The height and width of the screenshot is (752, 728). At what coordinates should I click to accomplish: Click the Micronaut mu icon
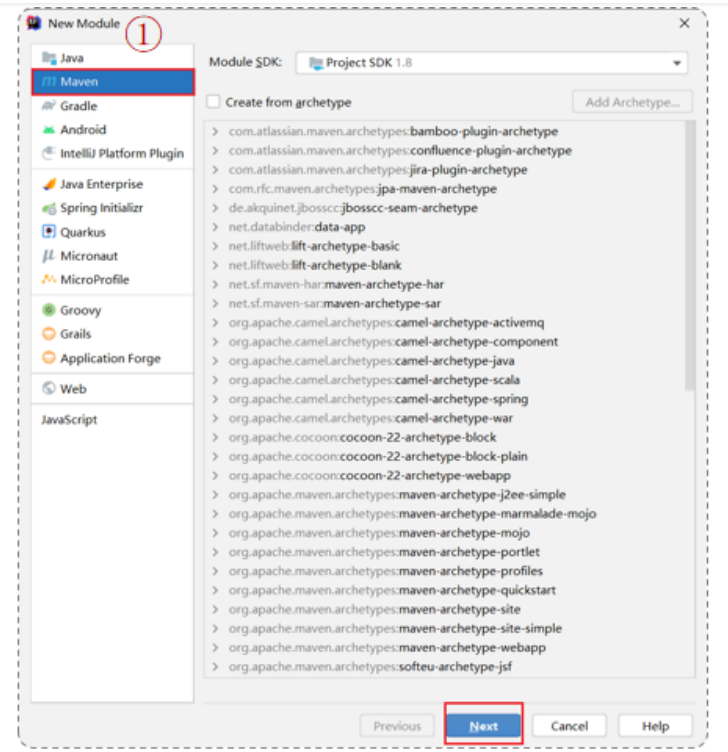point(49,256)
